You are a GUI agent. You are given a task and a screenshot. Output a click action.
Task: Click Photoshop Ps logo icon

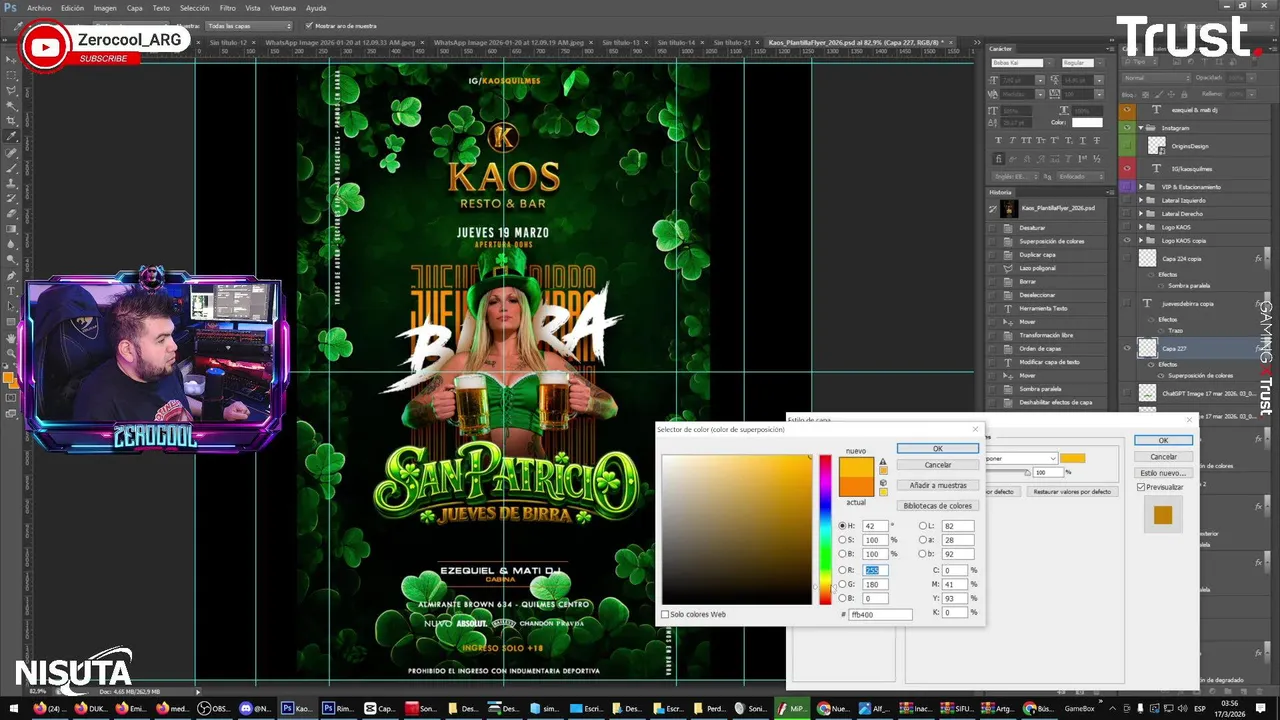point(10,7)
